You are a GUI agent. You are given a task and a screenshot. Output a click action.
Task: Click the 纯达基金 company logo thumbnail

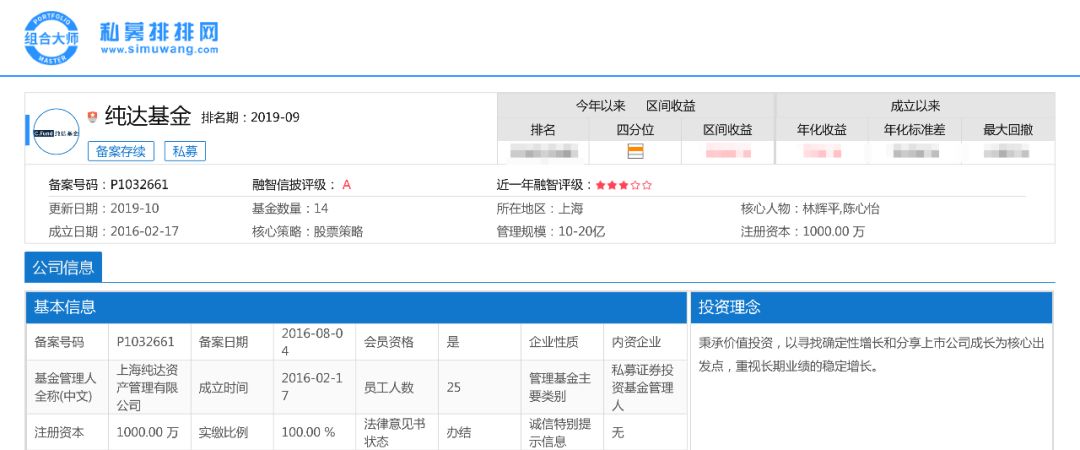56,132
